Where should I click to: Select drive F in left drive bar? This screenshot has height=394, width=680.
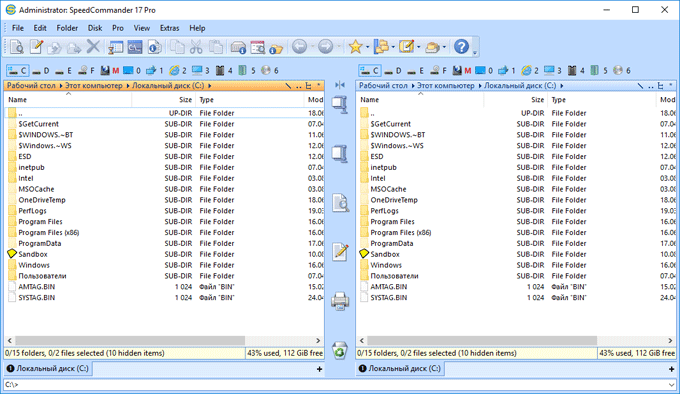(x=87, y=70)
